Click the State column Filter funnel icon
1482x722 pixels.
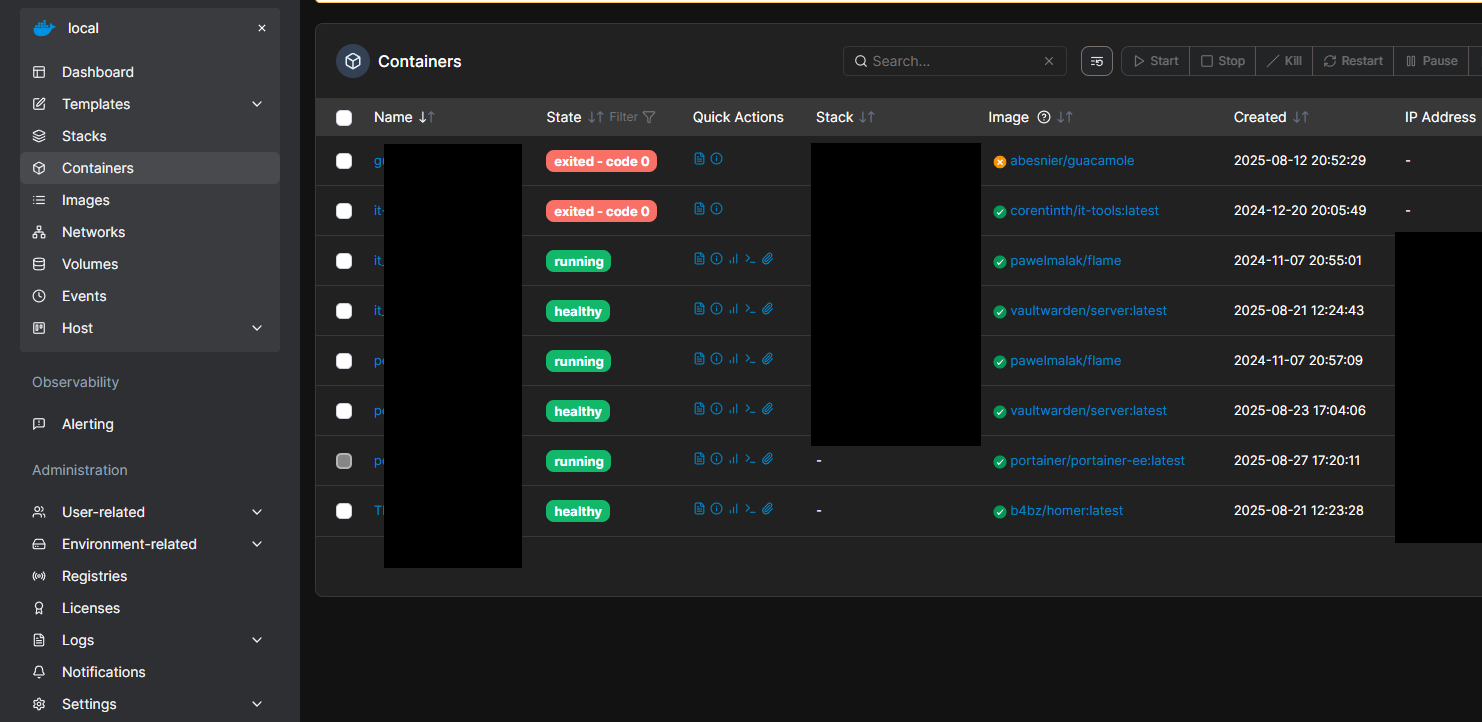point(649,117)
